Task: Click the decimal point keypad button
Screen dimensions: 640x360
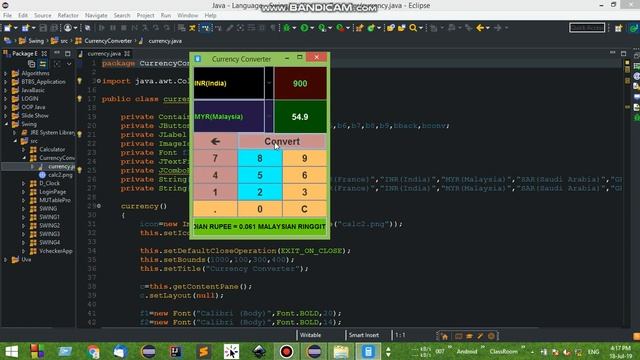Action: [x=215, y=209]
